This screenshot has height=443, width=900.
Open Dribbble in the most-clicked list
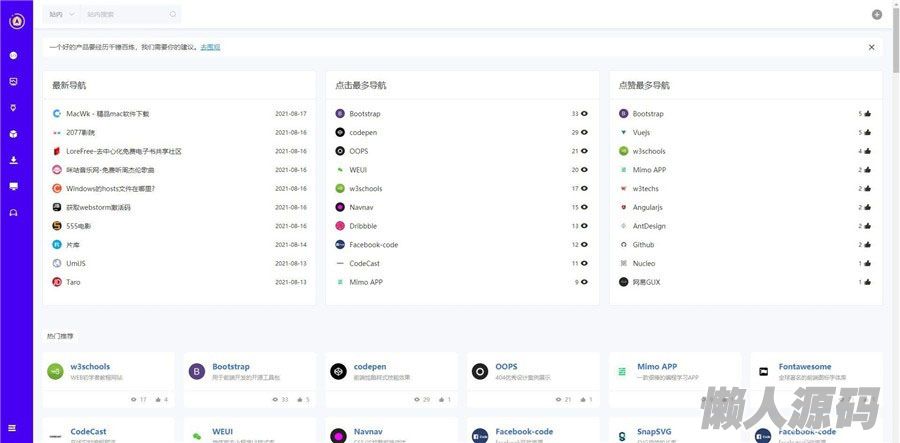(x=363, y=226)
